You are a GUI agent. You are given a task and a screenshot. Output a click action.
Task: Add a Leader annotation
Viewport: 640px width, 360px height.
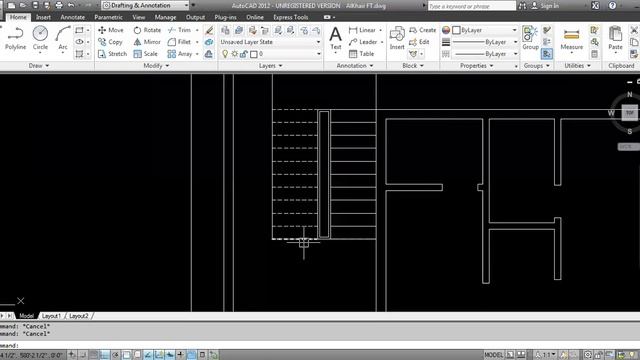(363, 42)
